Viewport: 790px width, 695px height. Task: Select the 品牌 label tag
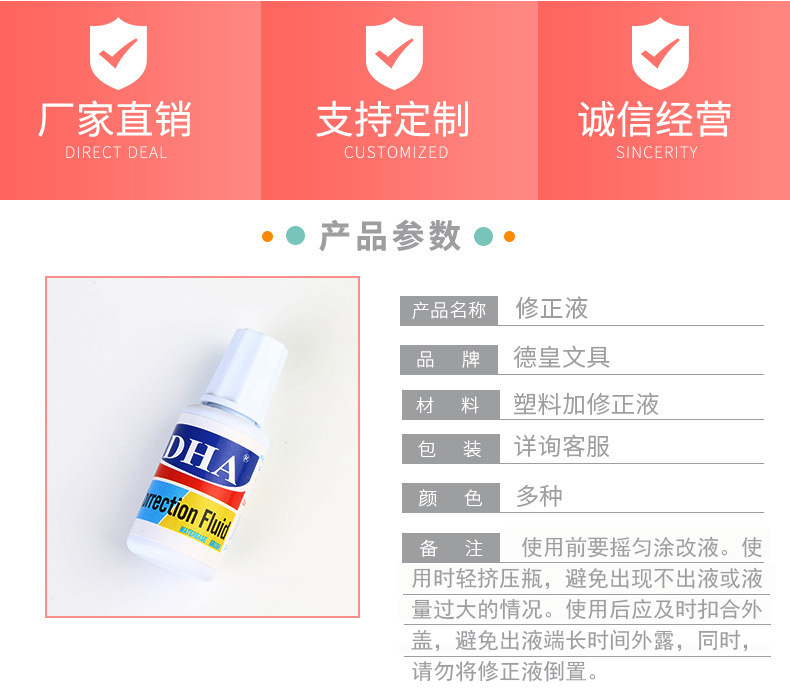point(449,360)
